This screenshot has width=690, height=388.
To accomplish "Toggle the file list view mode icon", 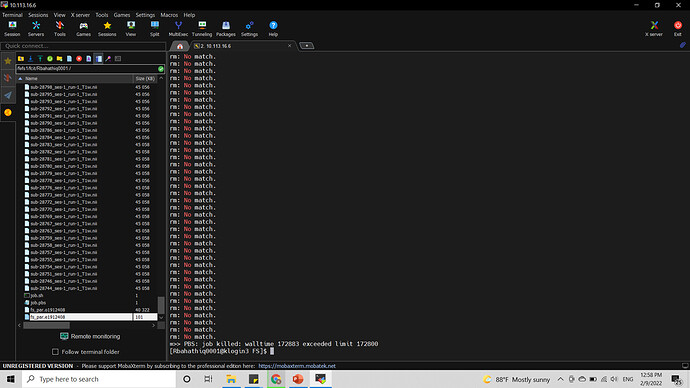I will [99, 59].
